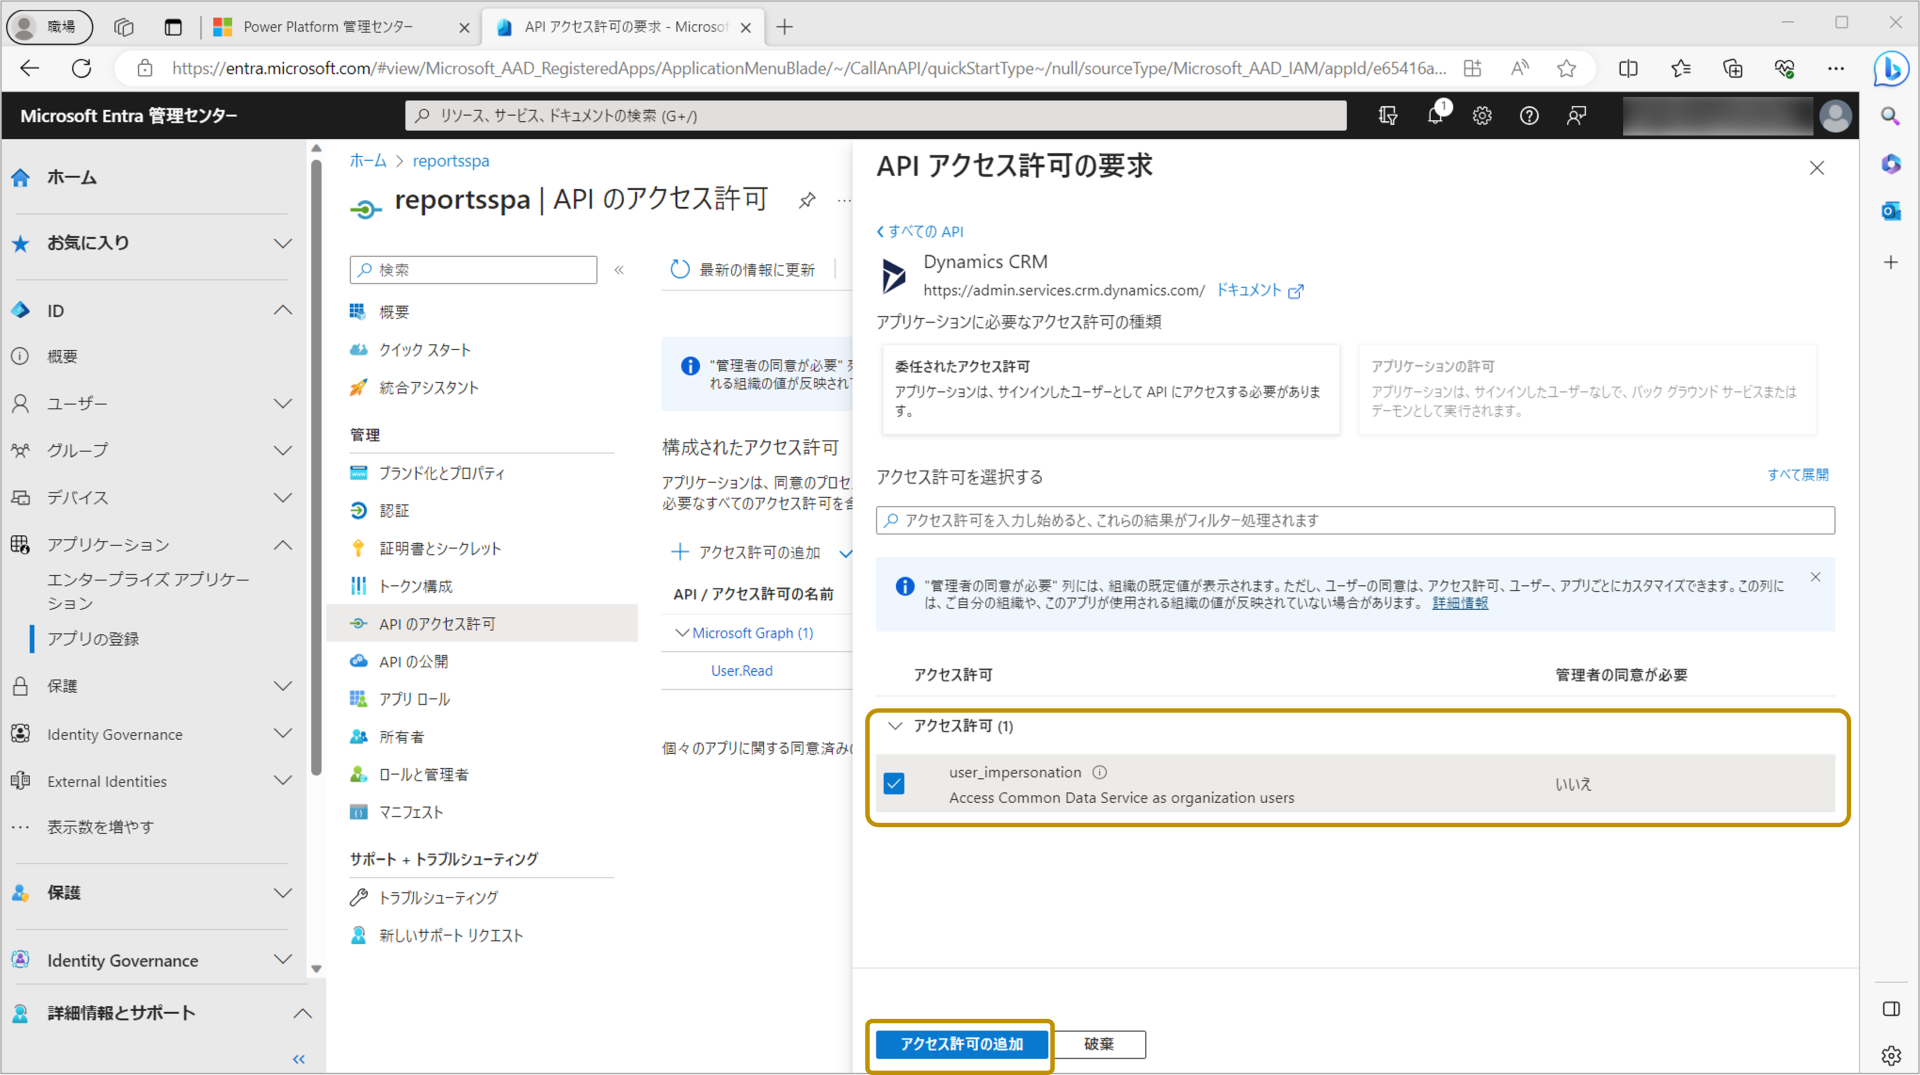Collapse the アプリケーション nav group
Screen dimensions: 1920x1075
coord(283,545)
